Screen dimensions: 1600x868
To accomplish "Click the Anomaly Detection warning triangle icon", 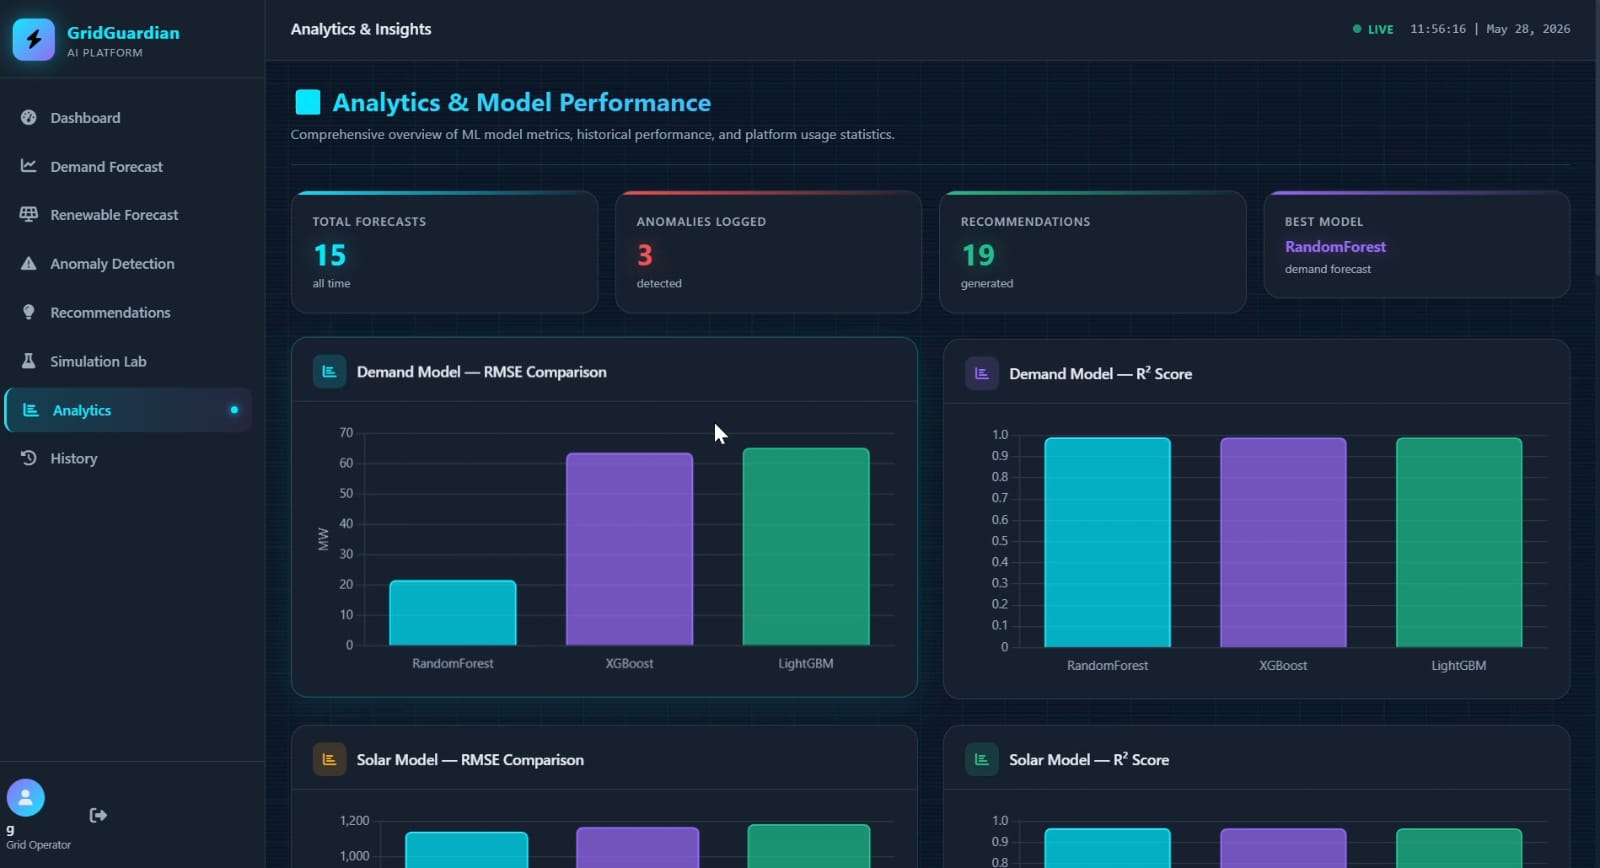I will tap(29, 263).
